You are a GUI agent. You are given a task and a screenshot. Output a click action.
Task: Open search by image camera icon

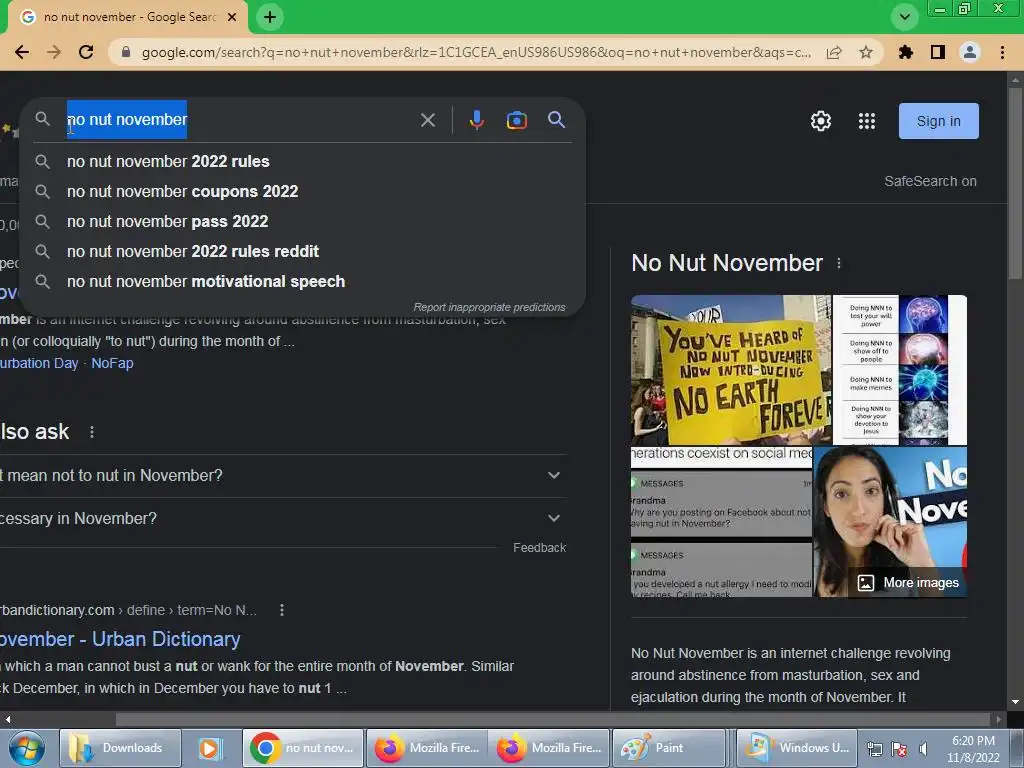[x=517, y=120]
